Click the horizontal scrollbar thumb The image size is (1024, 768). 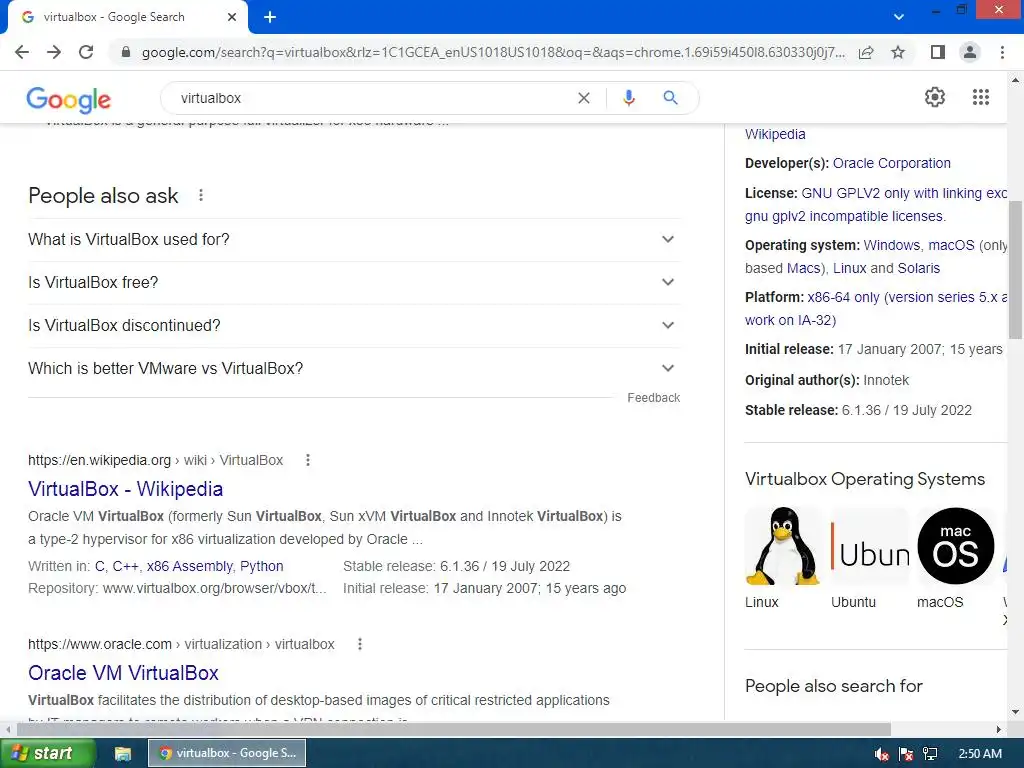pyautogui.click(x=454, y=729)
